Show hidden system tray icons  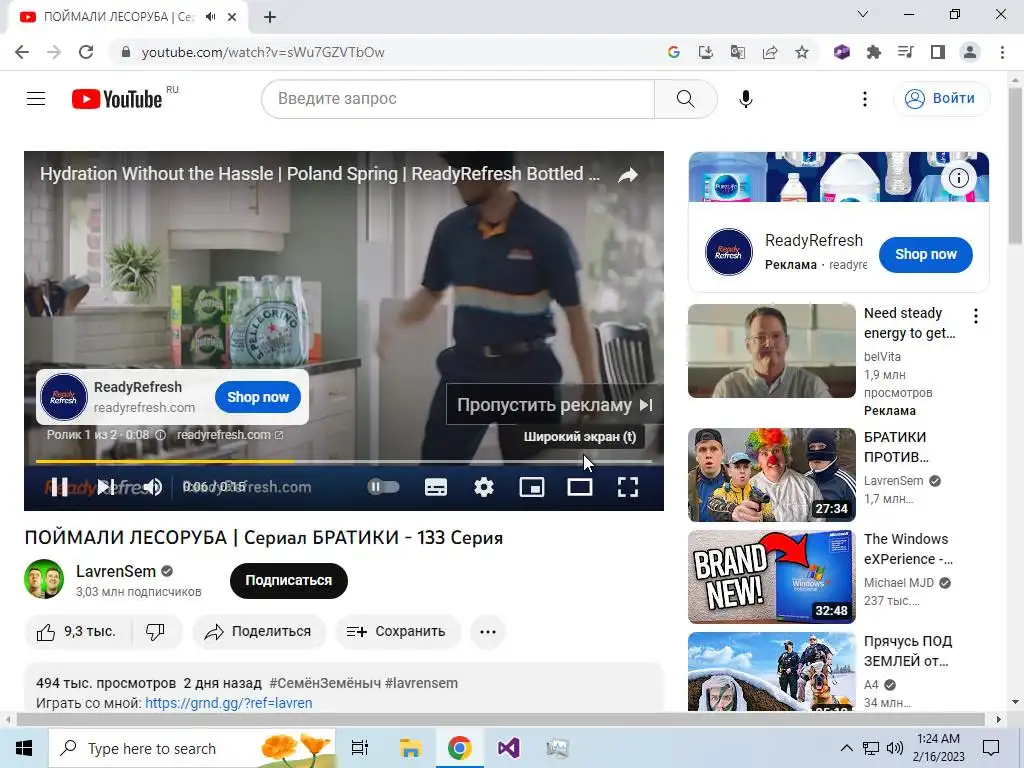pyautogui.click(x=846, y=748)
